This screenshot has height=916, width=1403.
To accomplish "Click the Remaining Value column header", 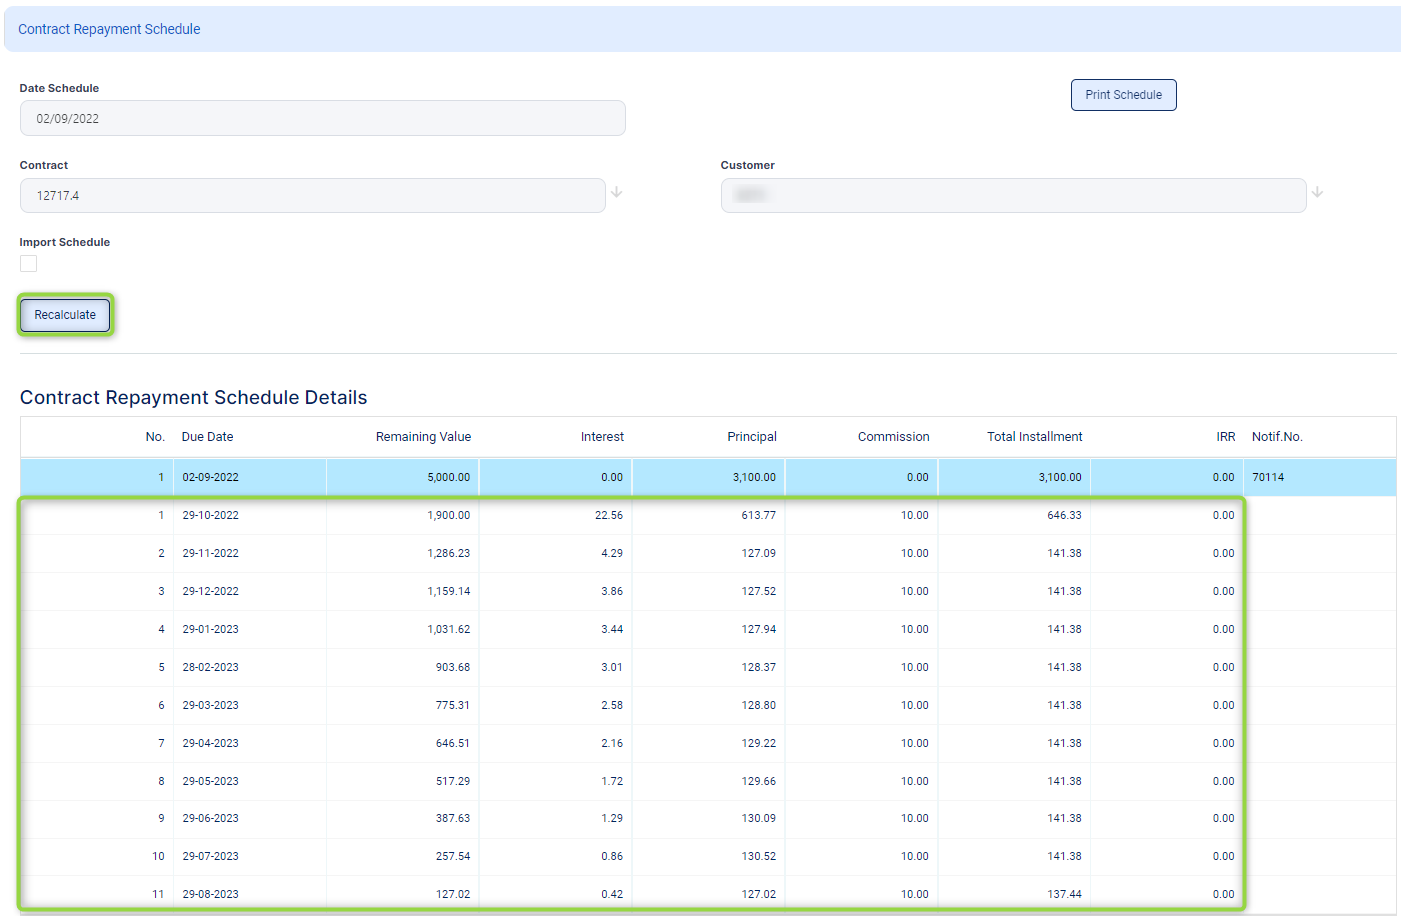I will (423, 437).
